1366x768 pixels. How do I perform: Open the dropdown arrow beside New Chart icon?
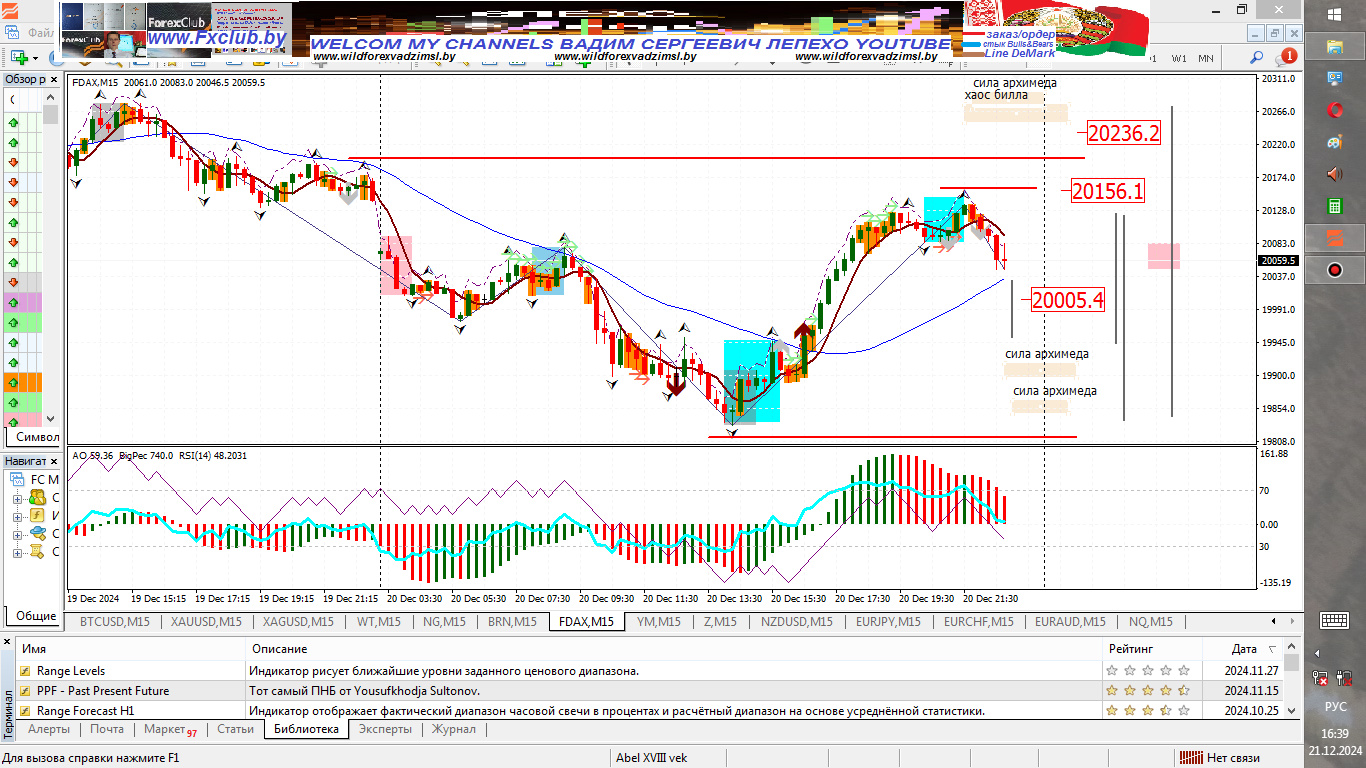point(34,58)
